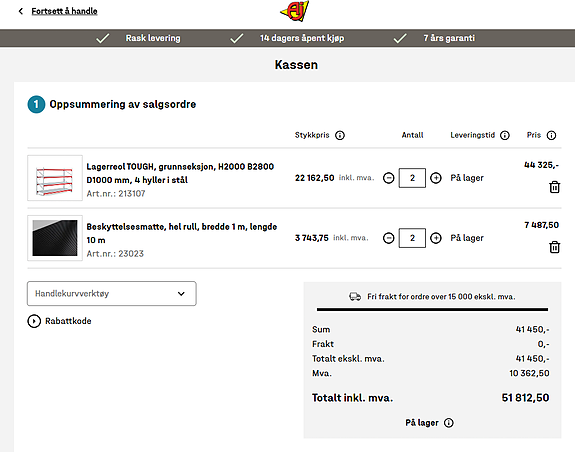
Task: Open the Beskyttelsesmatte product title link
Action: click(182, 234)
